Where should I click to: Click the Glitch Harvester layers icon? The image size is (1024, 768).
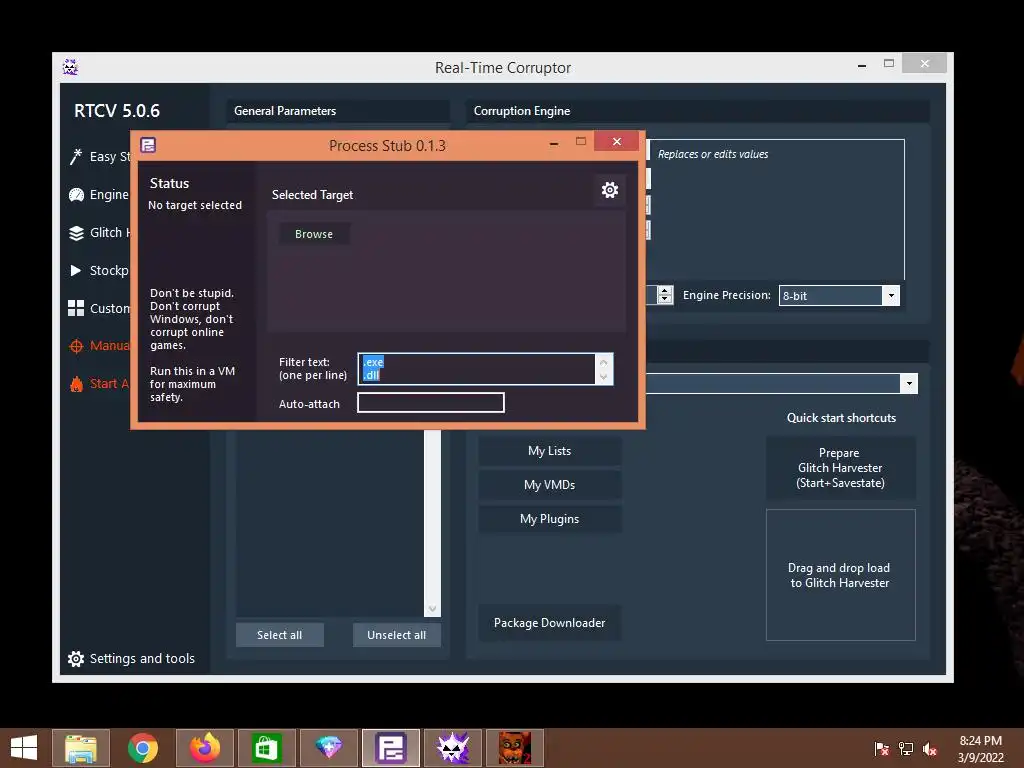tap(76, 233)
